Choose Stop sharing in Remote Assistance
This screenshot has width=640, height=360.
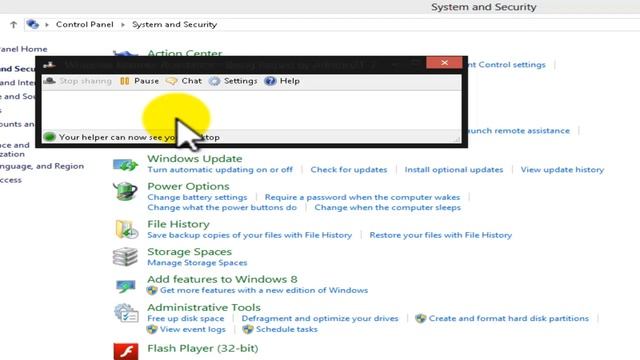[85, 81]
